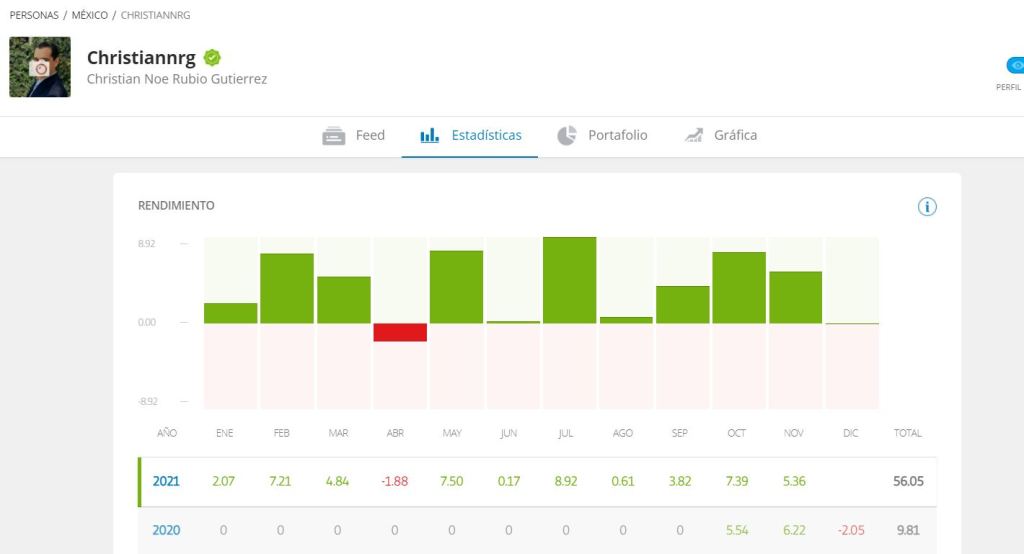
Task: Click the Gráfica trend line icon
Action: (694, 136)
